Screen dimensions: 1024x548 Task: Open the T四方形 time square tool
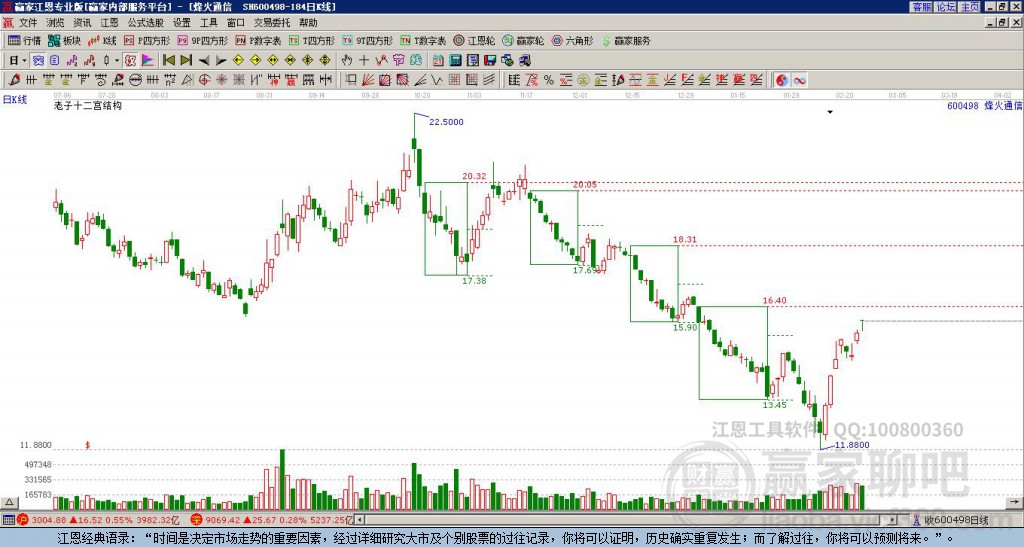[312, 40]
